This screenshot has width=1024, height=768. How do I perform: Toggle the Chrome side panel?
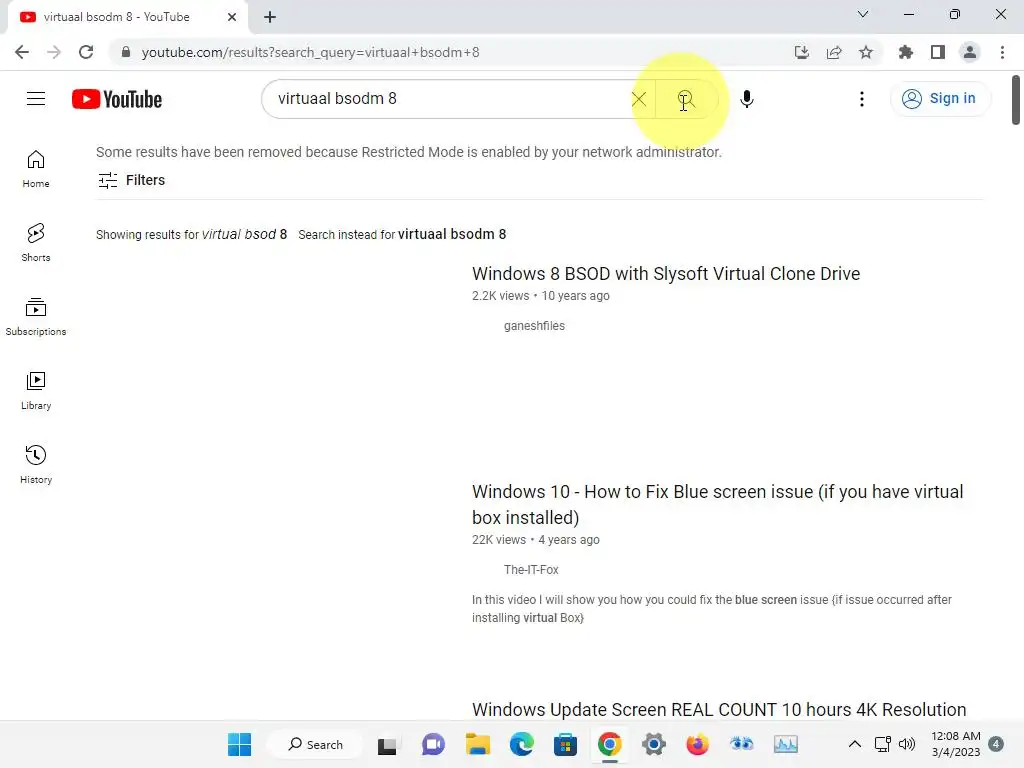(x=938, y=52)
